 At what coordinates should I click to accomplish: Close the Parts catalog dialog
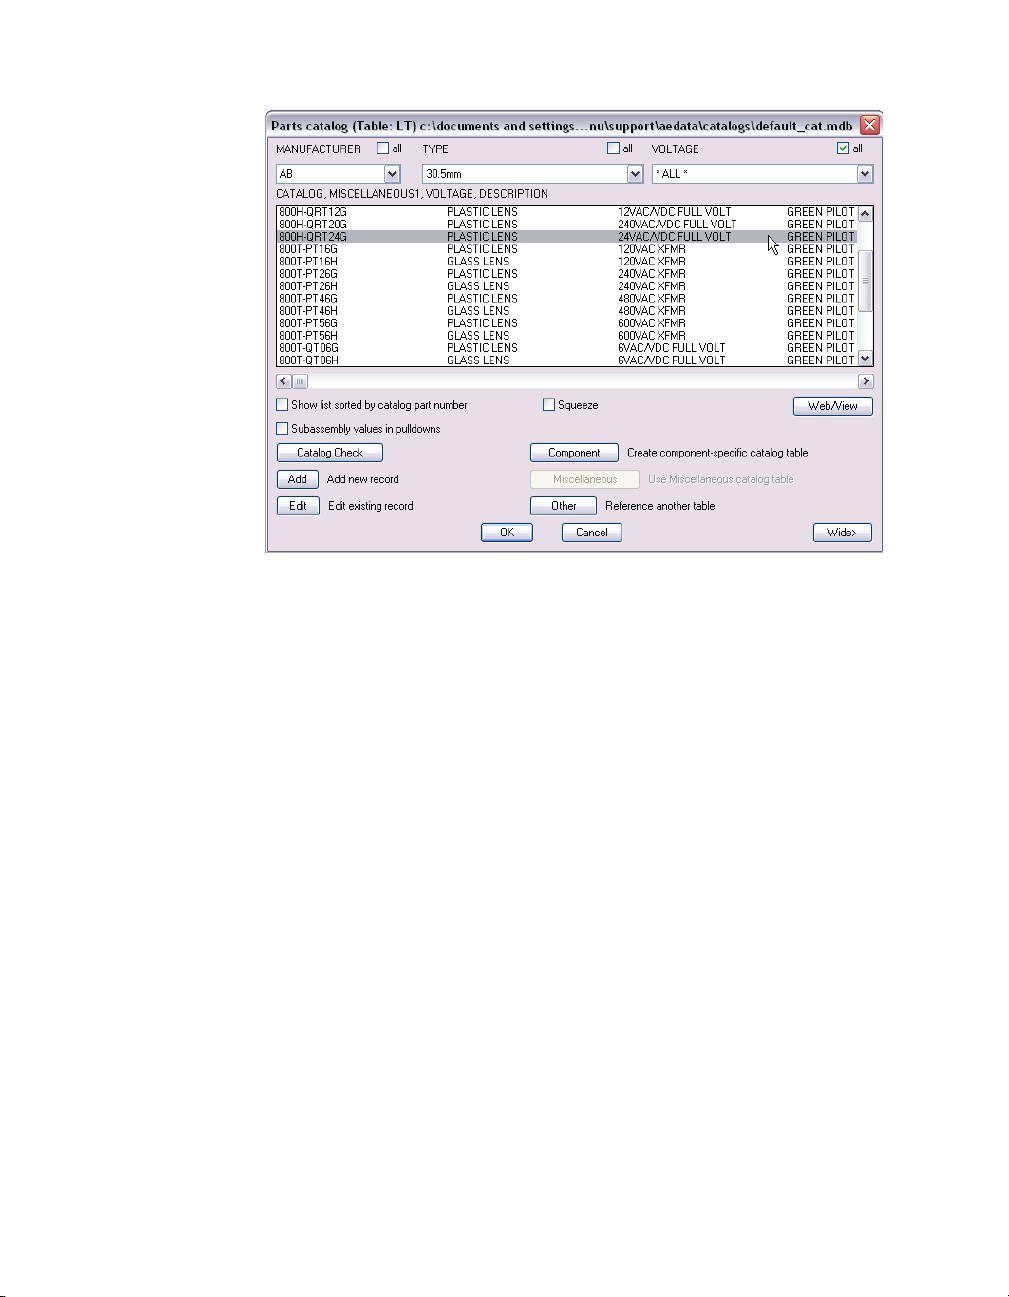(870, 126)
